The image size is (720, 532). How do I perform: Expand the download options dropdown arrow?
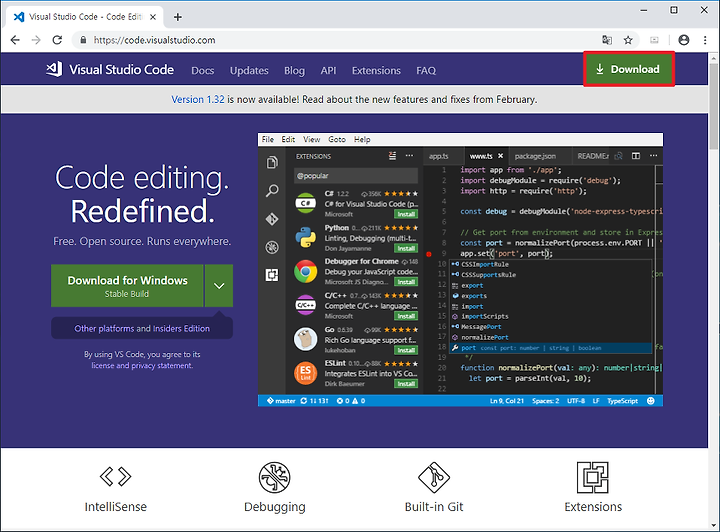219,286
